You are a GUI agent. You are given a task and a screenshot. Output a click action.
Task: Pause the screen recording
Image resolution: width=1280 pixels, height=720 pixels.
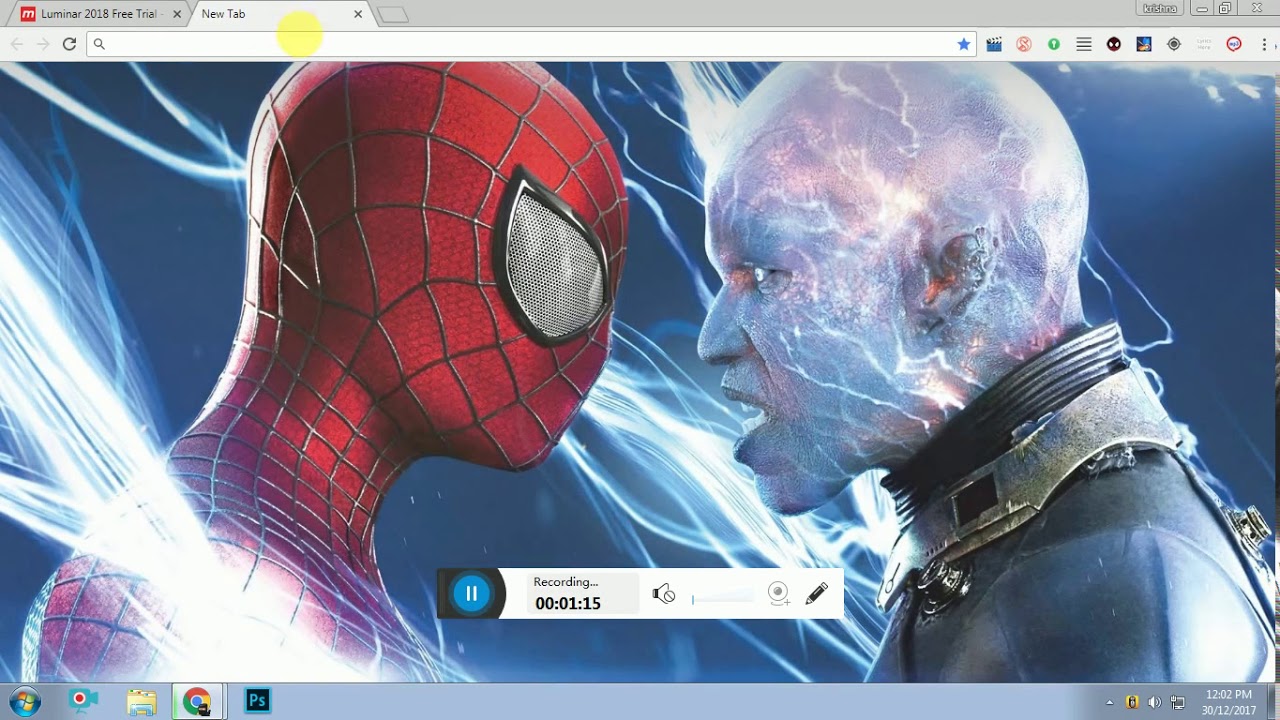471,593
